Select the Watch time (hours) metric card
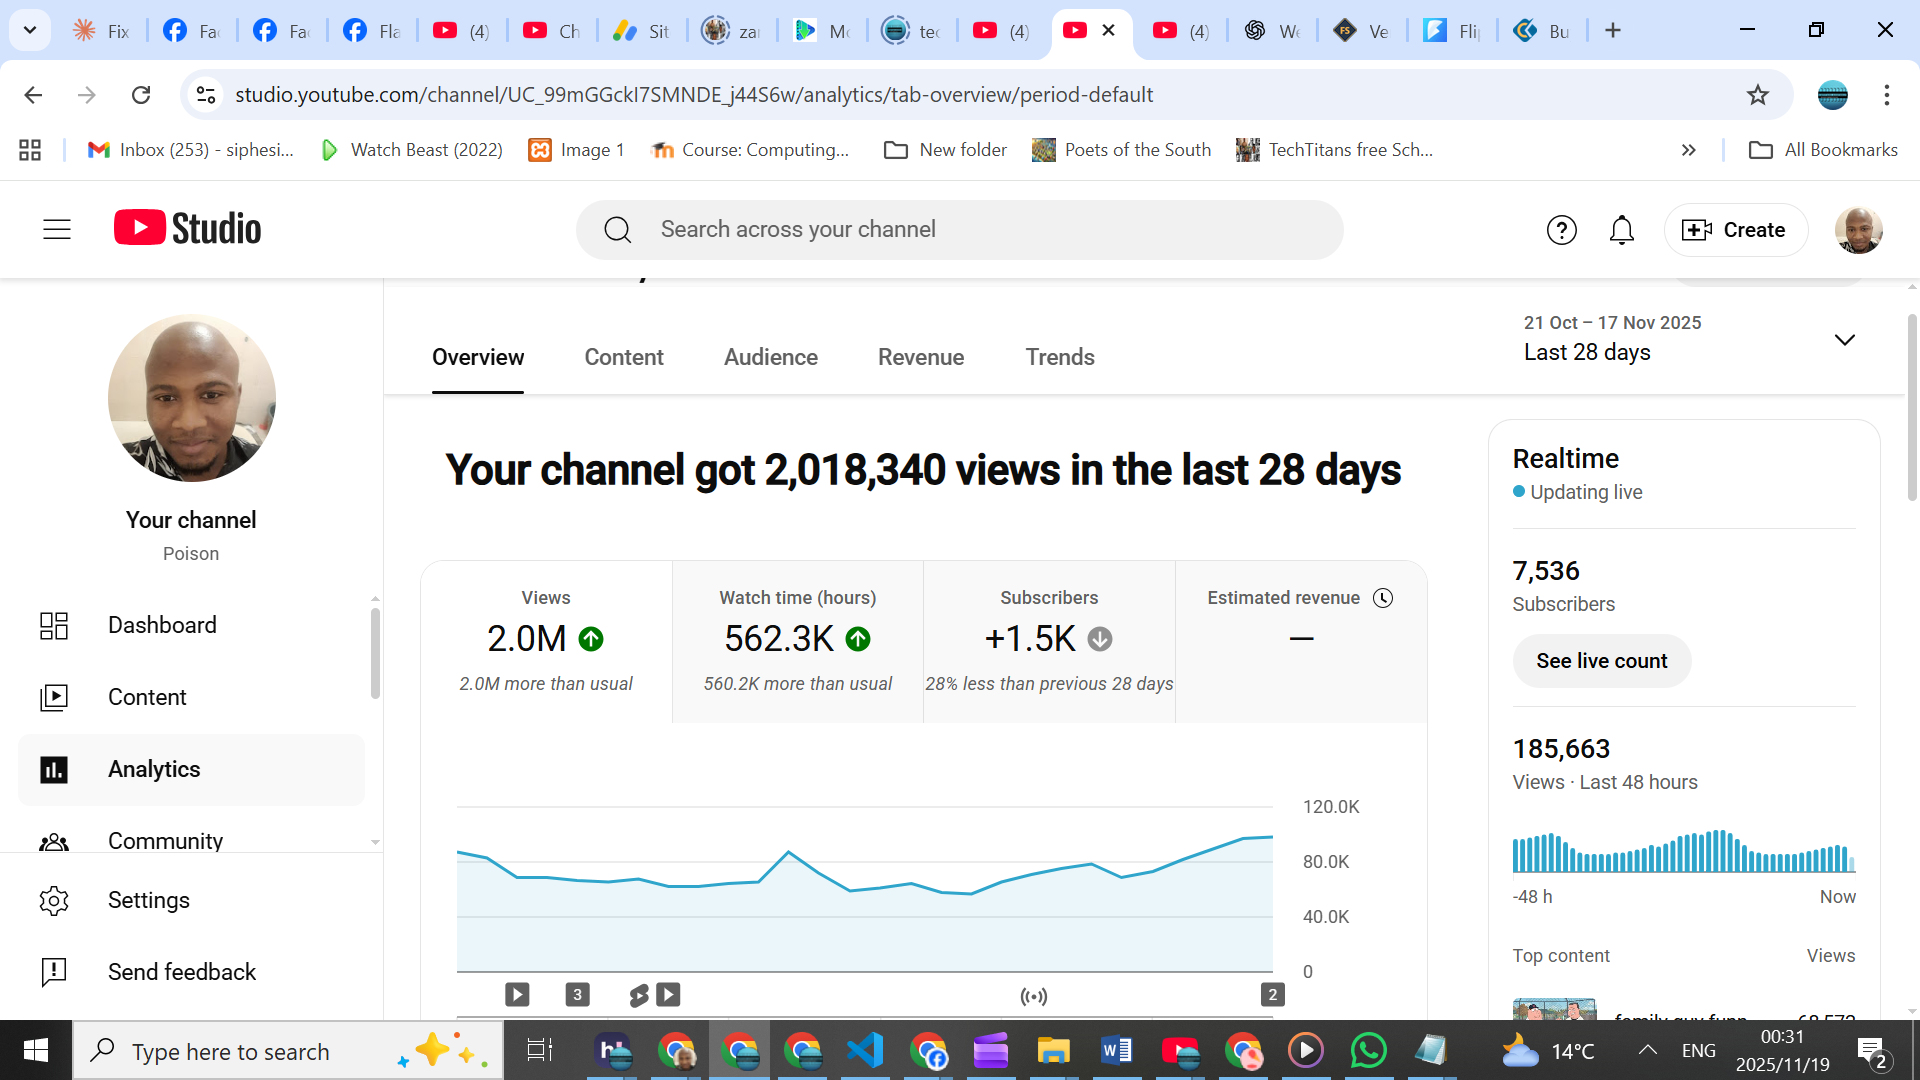 (x=797, y=641)
